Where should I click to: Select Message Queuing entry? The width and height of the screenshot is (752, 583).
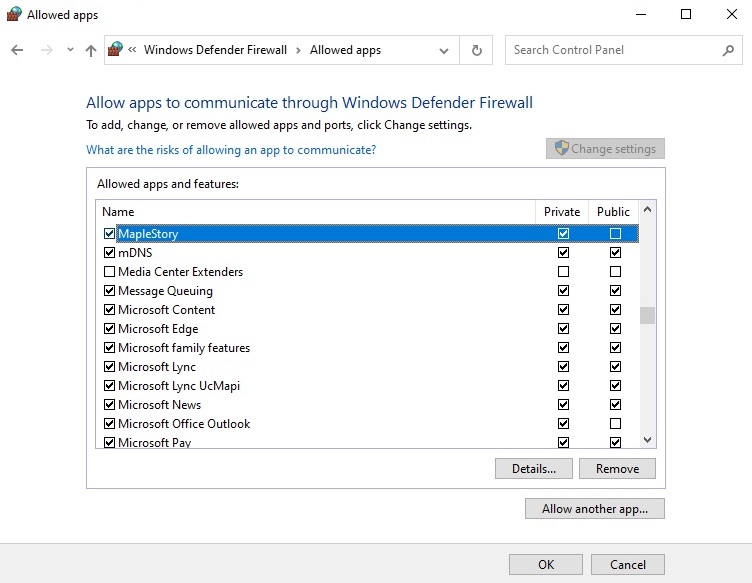coord(165,291)
